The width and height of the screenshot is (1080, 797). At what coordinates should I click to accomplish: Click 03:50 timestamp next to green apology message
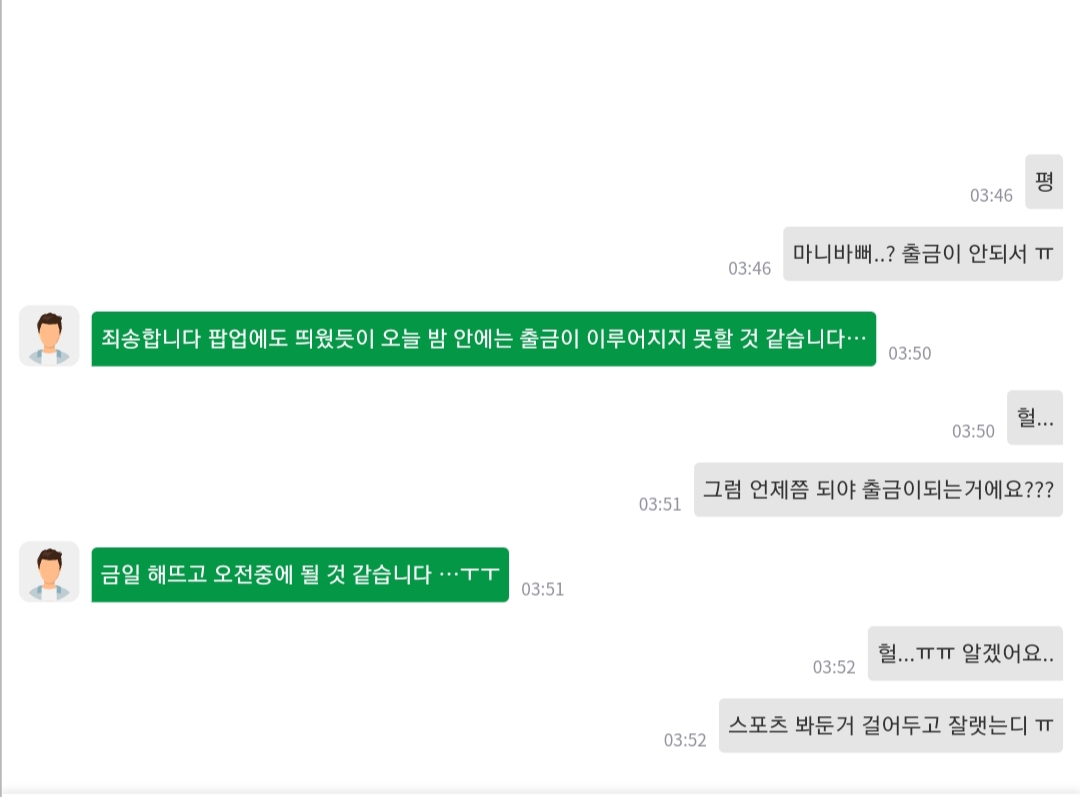[909, 353]
